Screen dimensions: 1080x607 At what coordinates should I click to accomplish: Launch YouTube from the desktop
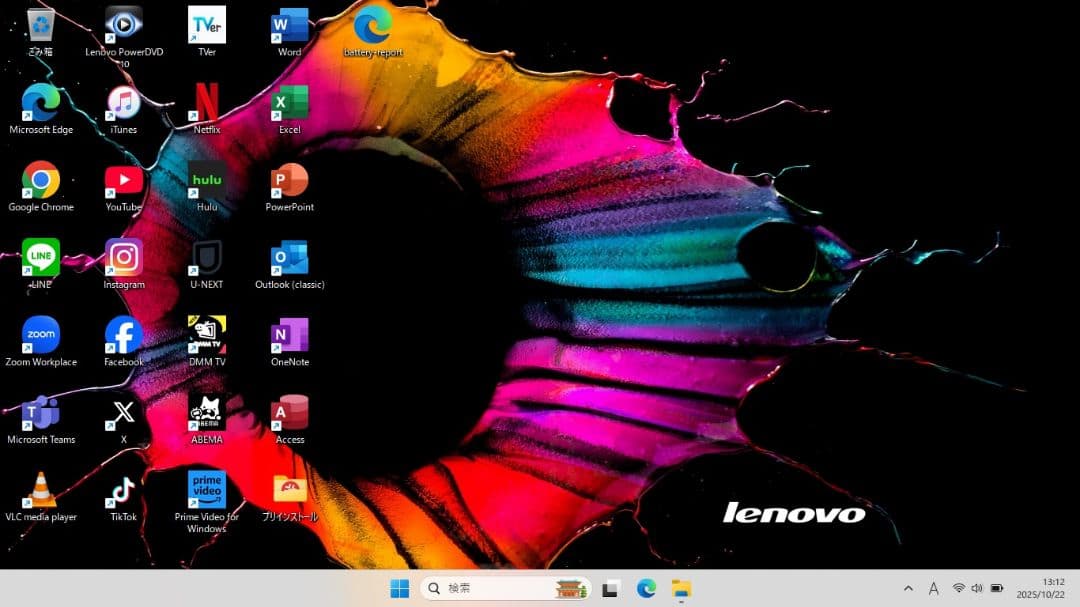(x=122, y=178)
